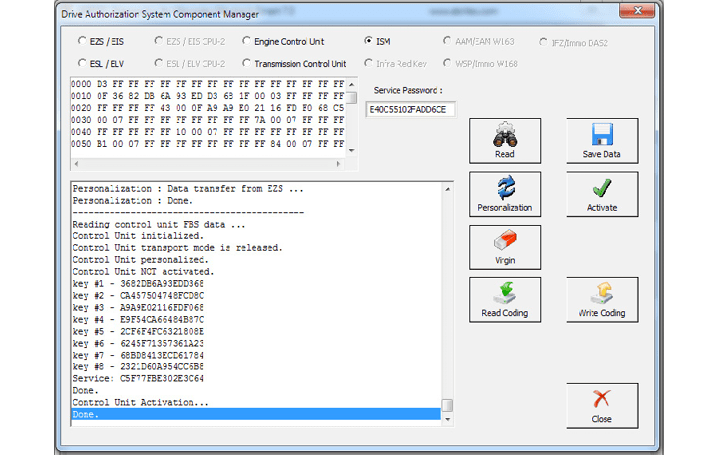Choose the Engine Control Unit option

pos(246,42)
